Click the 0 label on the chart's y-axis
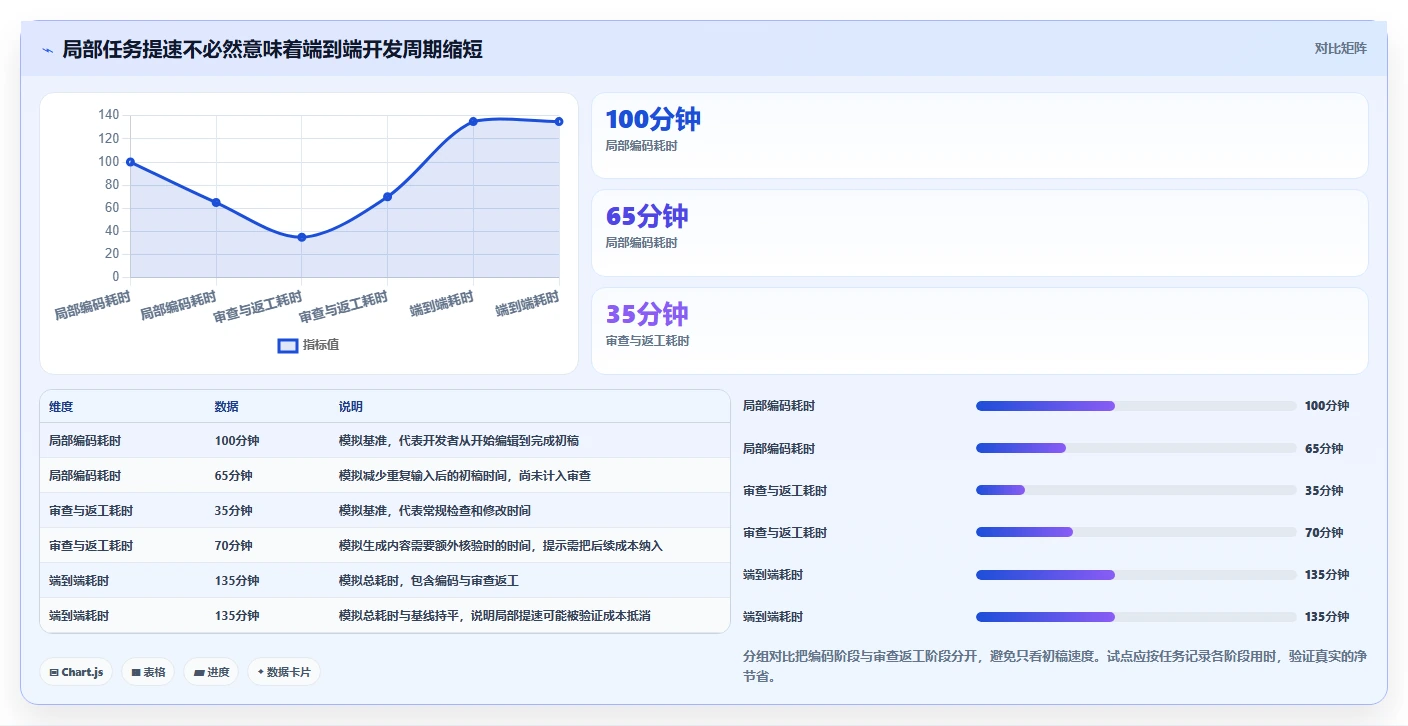Viewport: 1408px width, 726px height. click(115, 277)
